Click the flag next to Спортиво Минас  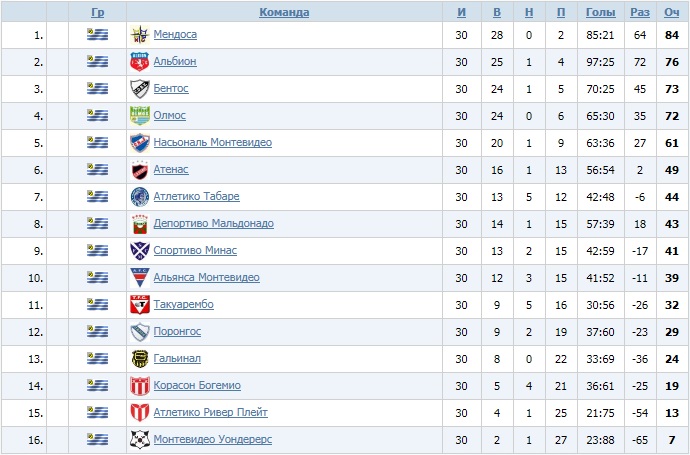coord(97,250)
